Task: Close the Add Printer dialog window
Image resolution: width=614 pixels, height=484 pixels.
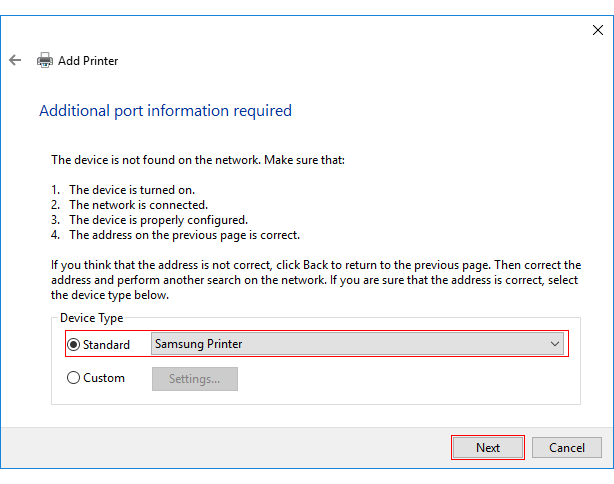Action: [598, 30]
